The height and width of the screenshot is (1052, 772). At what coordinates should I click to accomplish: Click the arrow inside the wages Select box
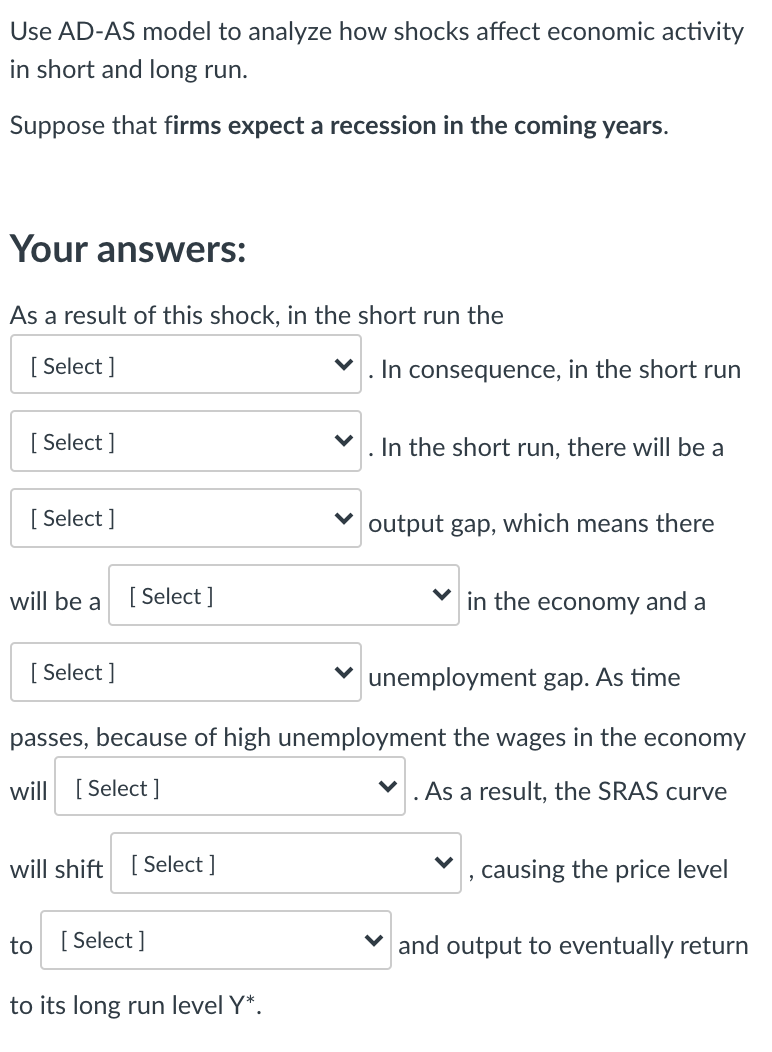(x=389, y=786)
